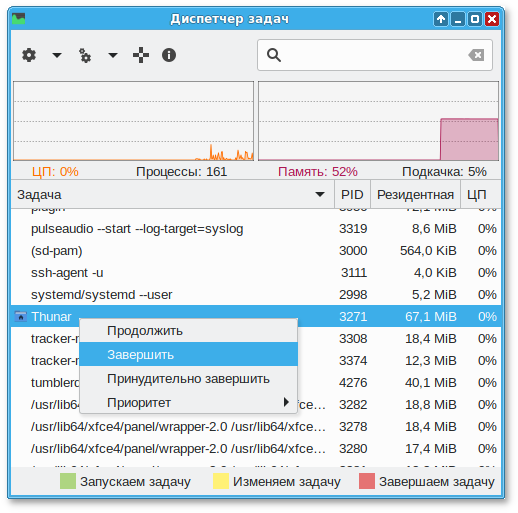
Task: Sort by Резидентная memory column
Action: (x=415, y=194)
